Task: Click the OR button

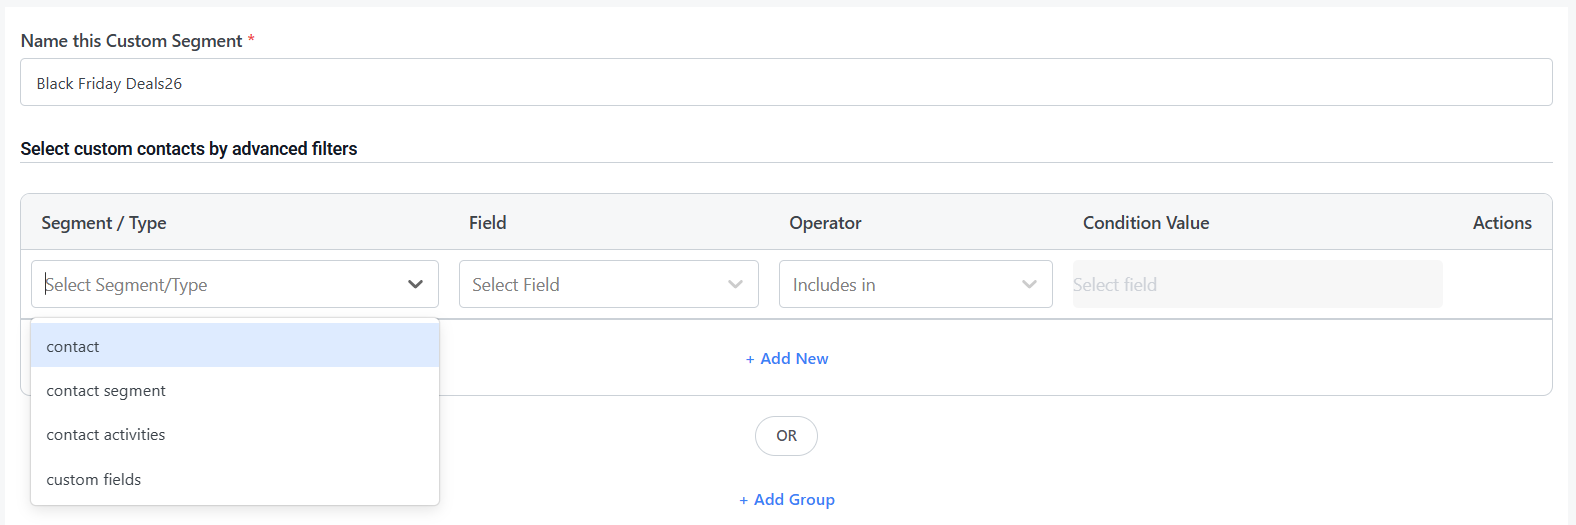Action: (x=786, y=436)
